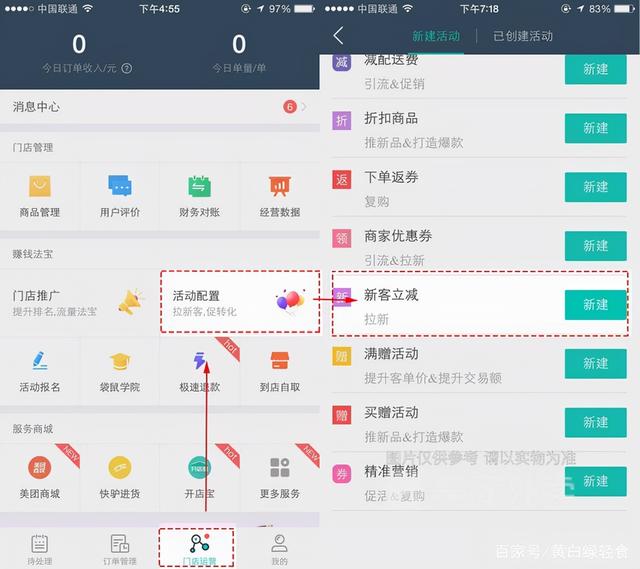Open 用户评价 user reviews icon
The height and width of the screenshot is (569, 640).
120,186
